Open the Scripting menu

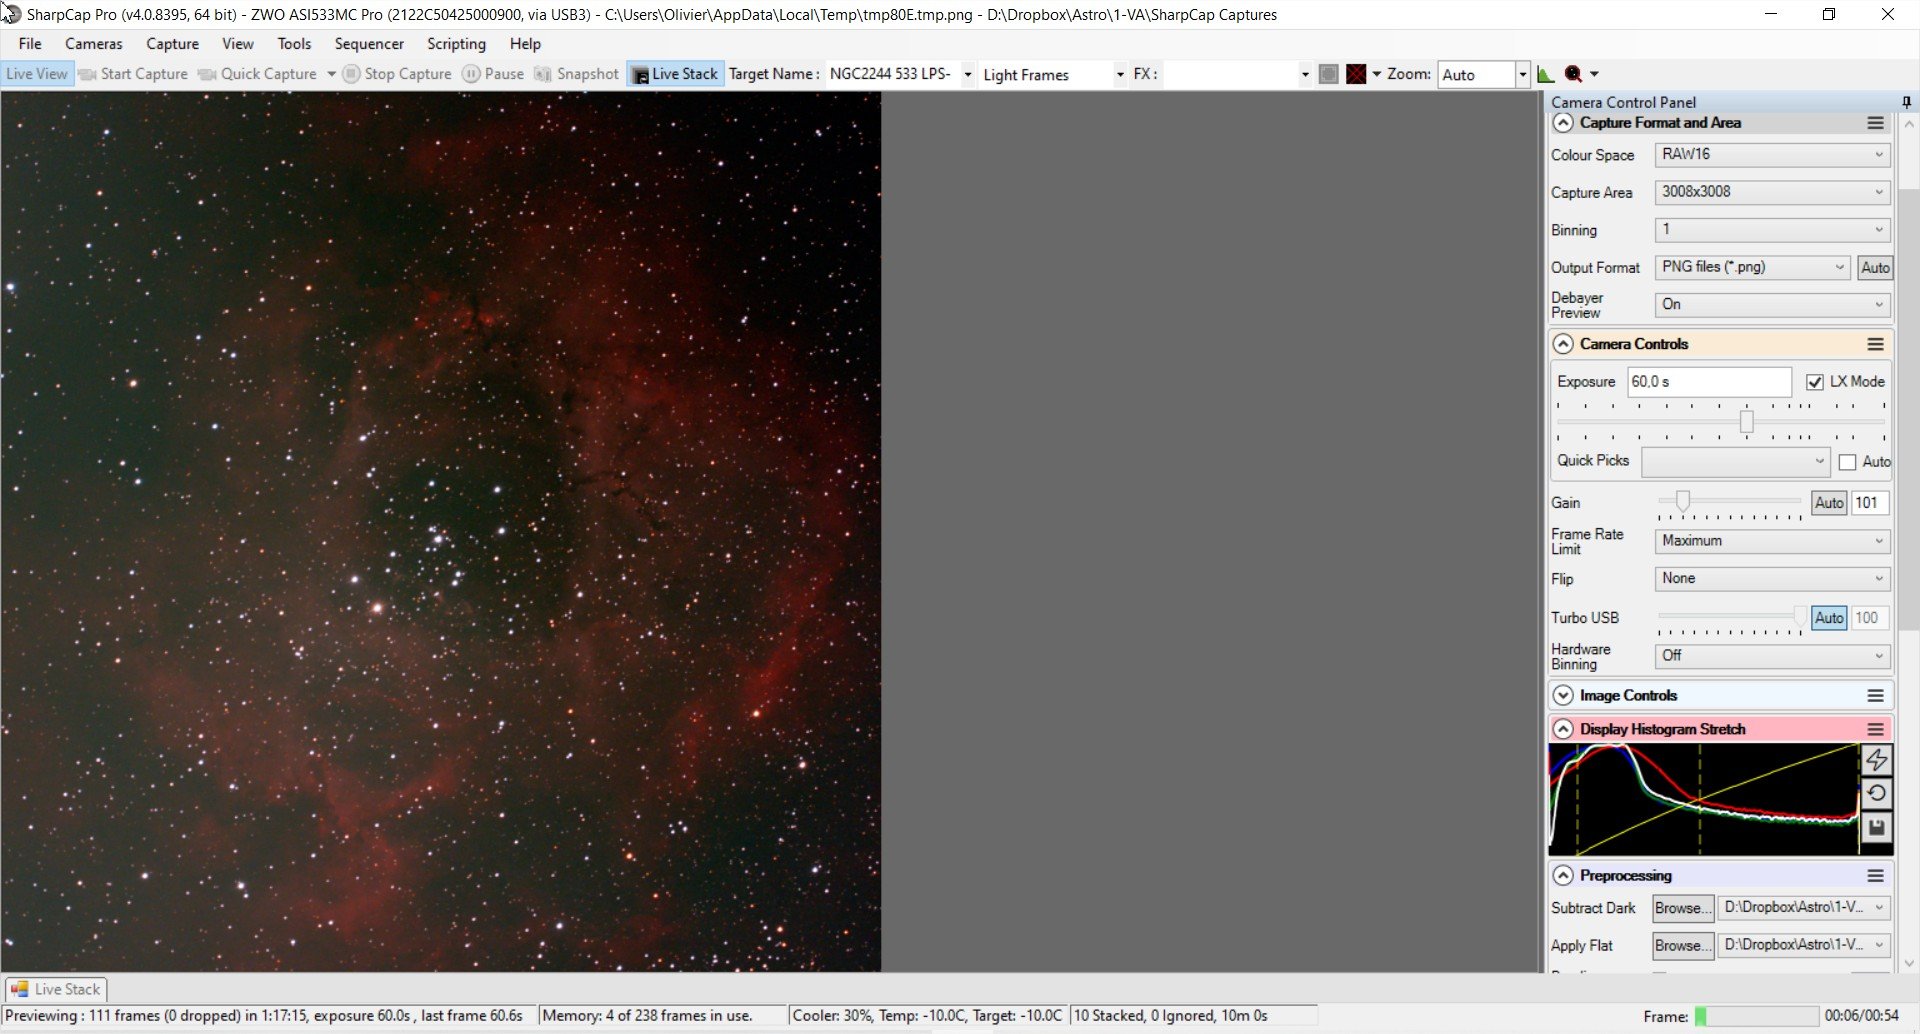tap(456, 44)
